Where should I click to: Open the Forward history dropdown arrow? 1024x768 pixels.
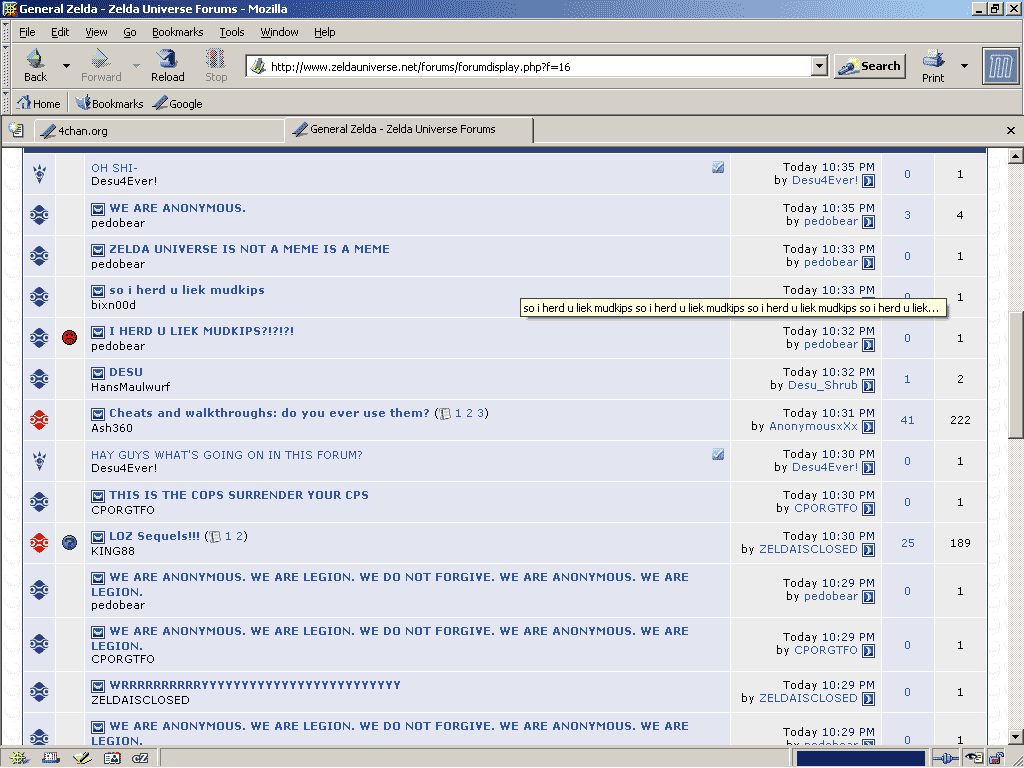136,65
